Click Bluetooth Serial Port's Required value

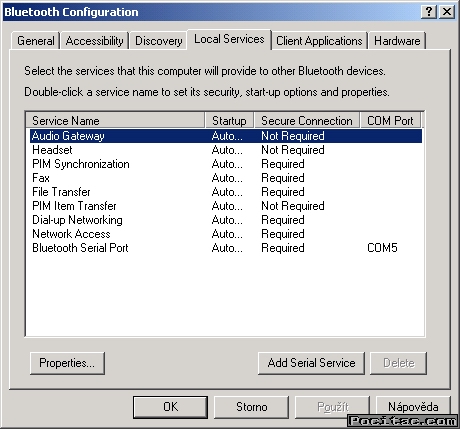[283, 248]
